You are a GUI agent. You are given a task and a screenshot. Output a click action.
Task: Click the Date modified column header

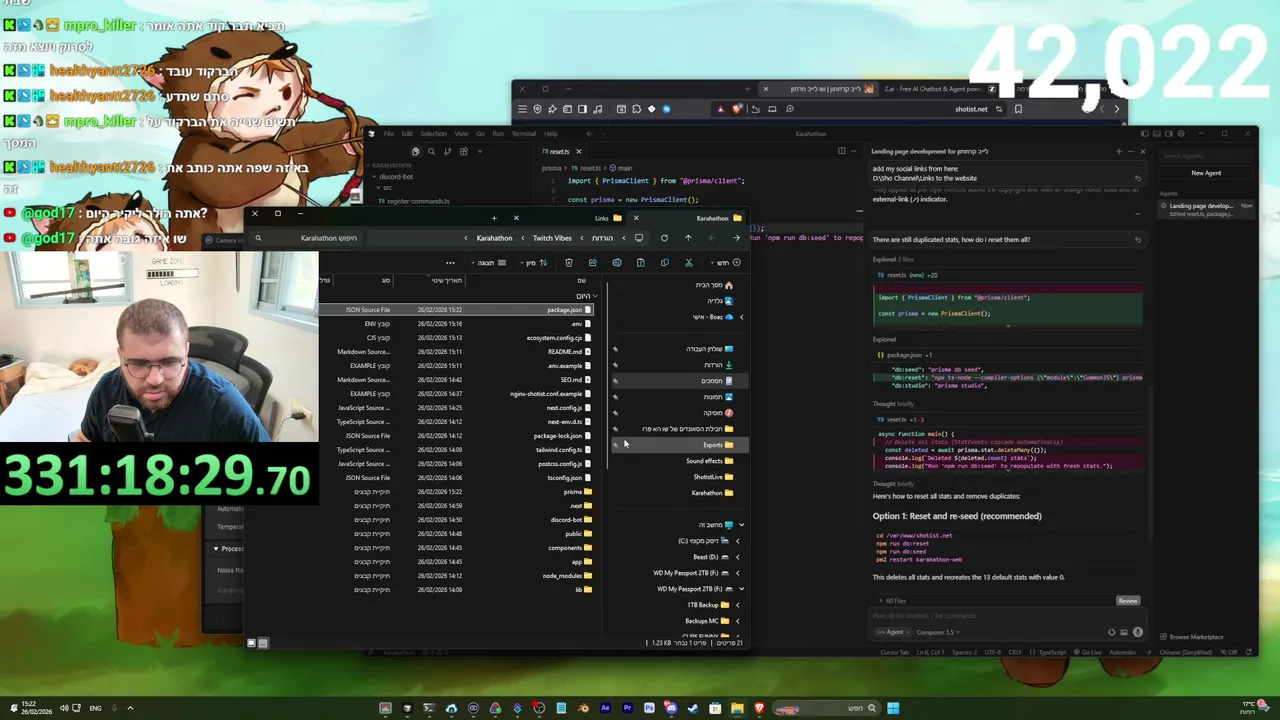(x=446, y=280)
